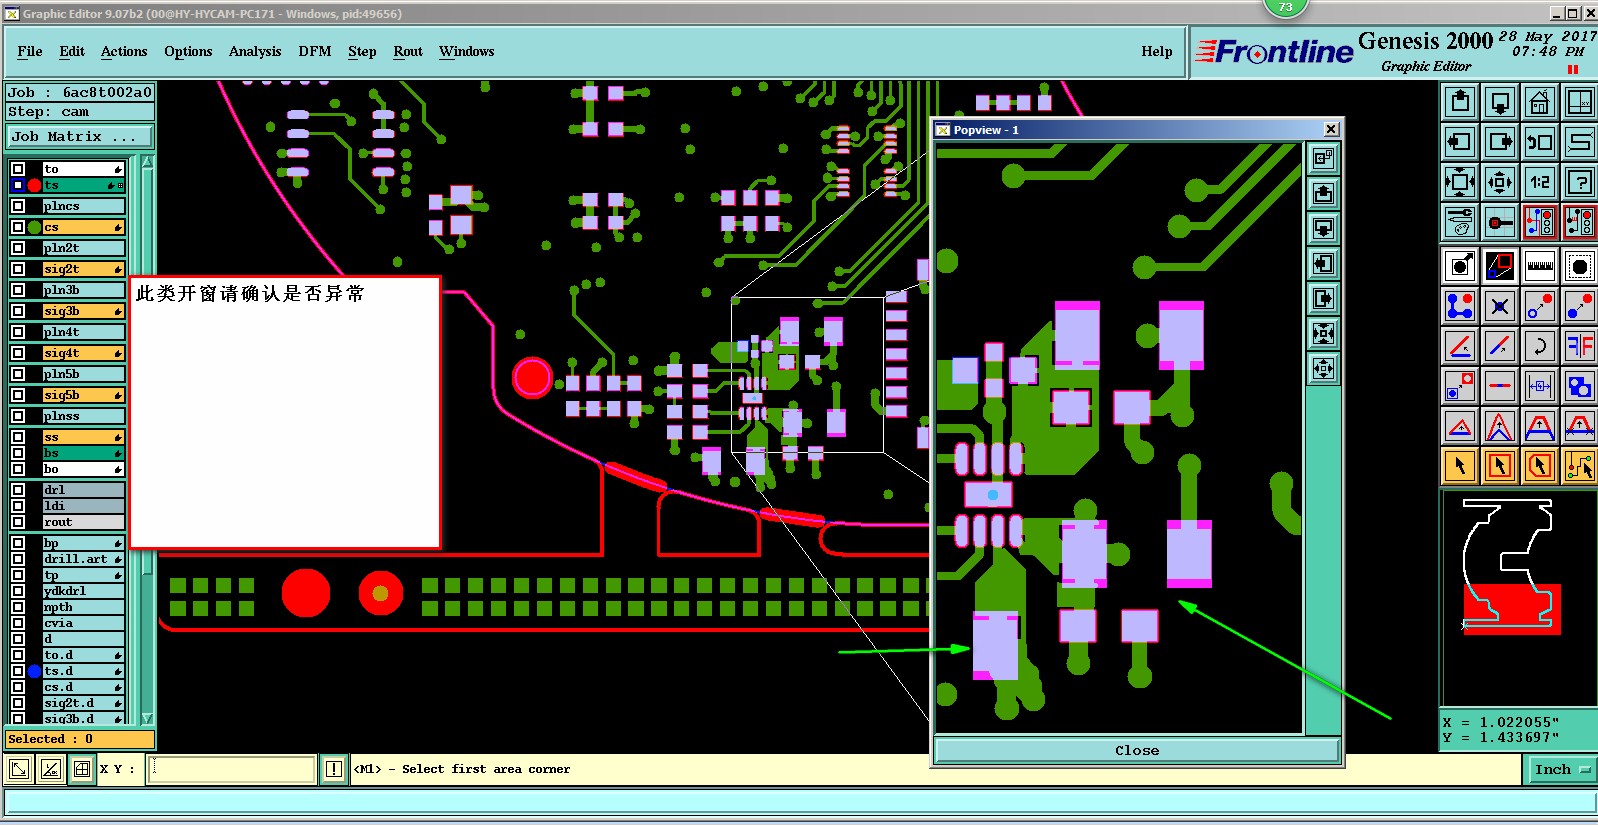Expand the layer list scrollbar down arrow

pos(148,718)
